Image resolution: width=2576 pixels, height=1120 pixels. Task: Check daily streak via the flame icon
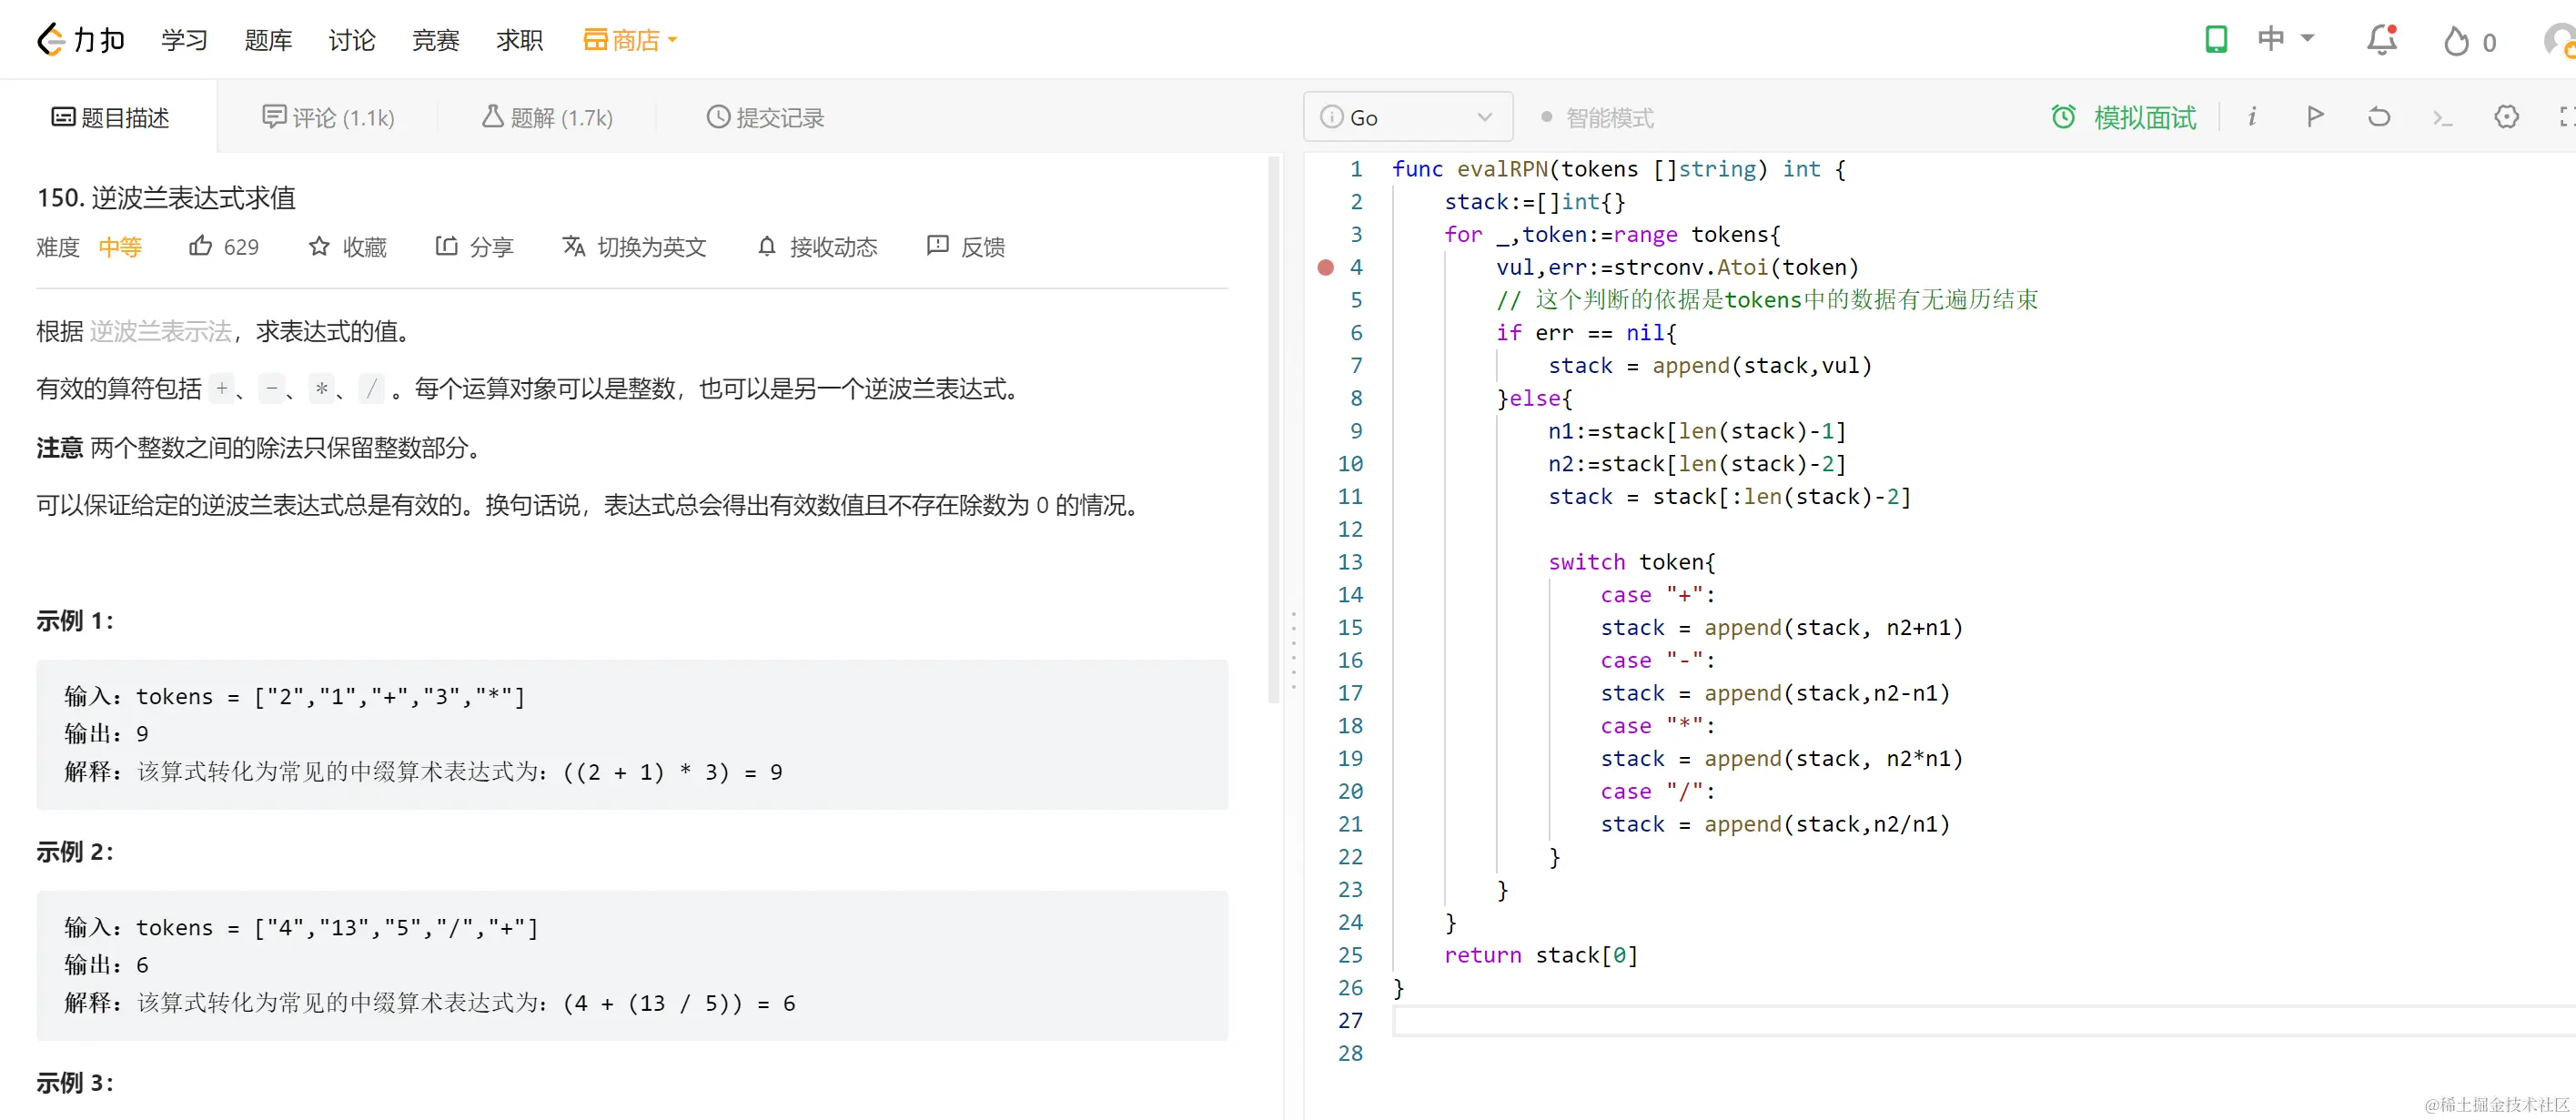[x=2456, y=40]
